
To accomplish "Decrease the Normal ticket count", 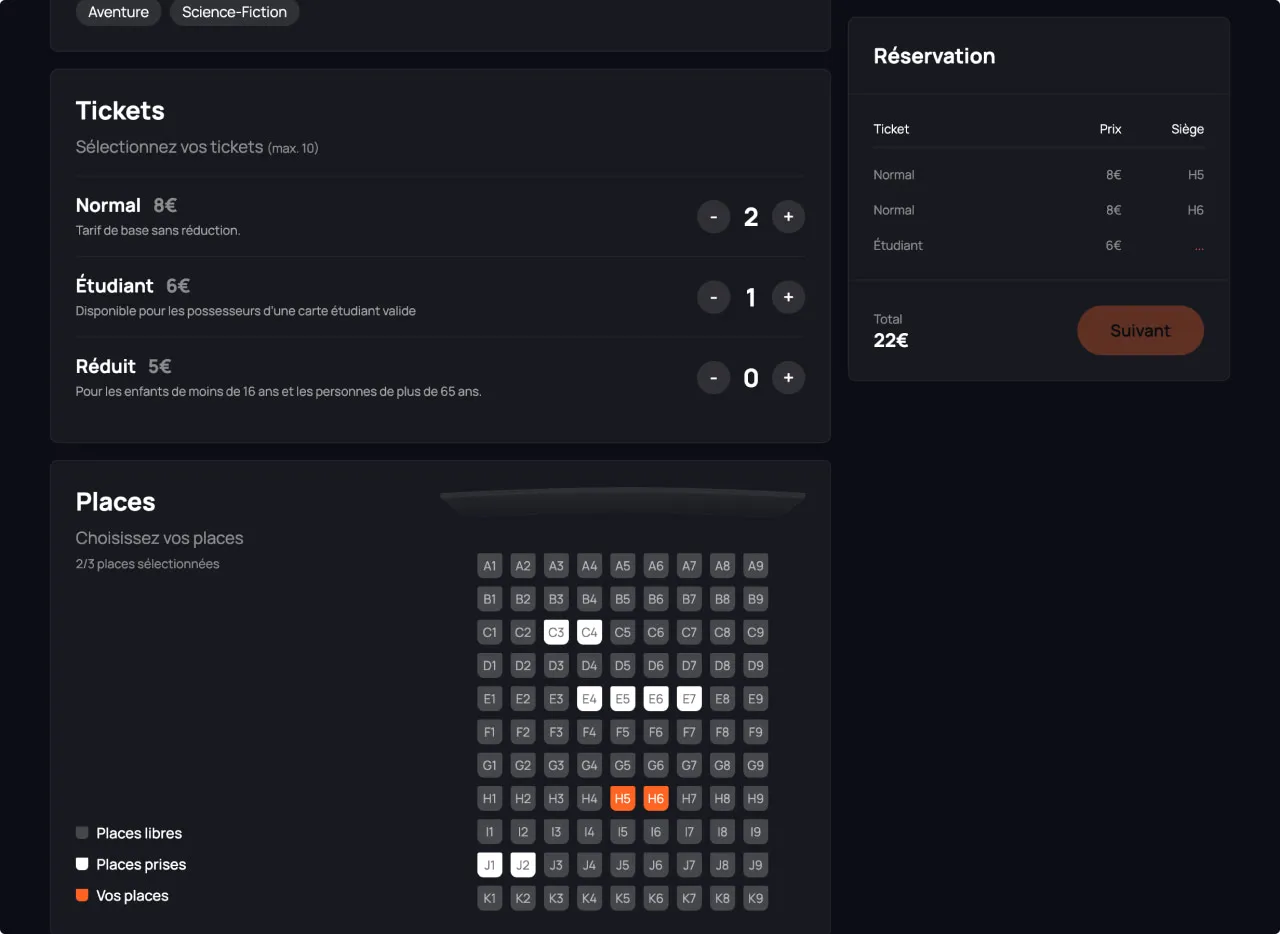I will pos(714,217).
